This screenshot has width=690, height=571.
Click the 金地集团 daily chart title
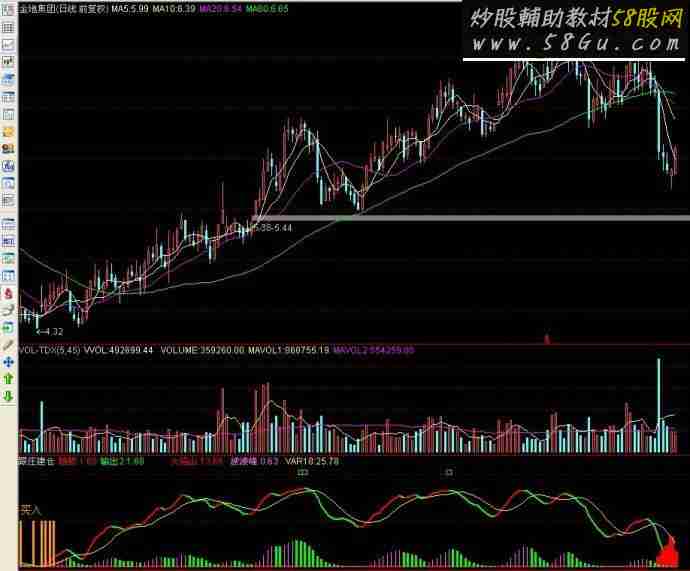(x=63, y=8)
